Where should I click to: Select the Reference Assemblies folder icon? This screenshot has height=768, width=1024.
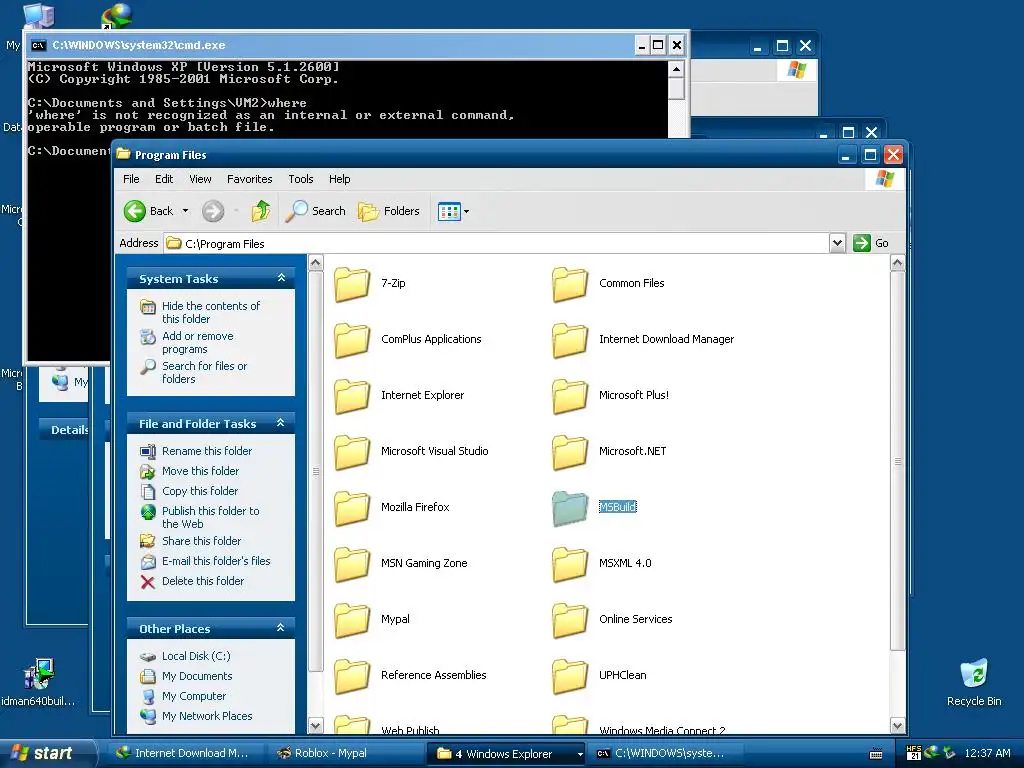tap(352, 677)
